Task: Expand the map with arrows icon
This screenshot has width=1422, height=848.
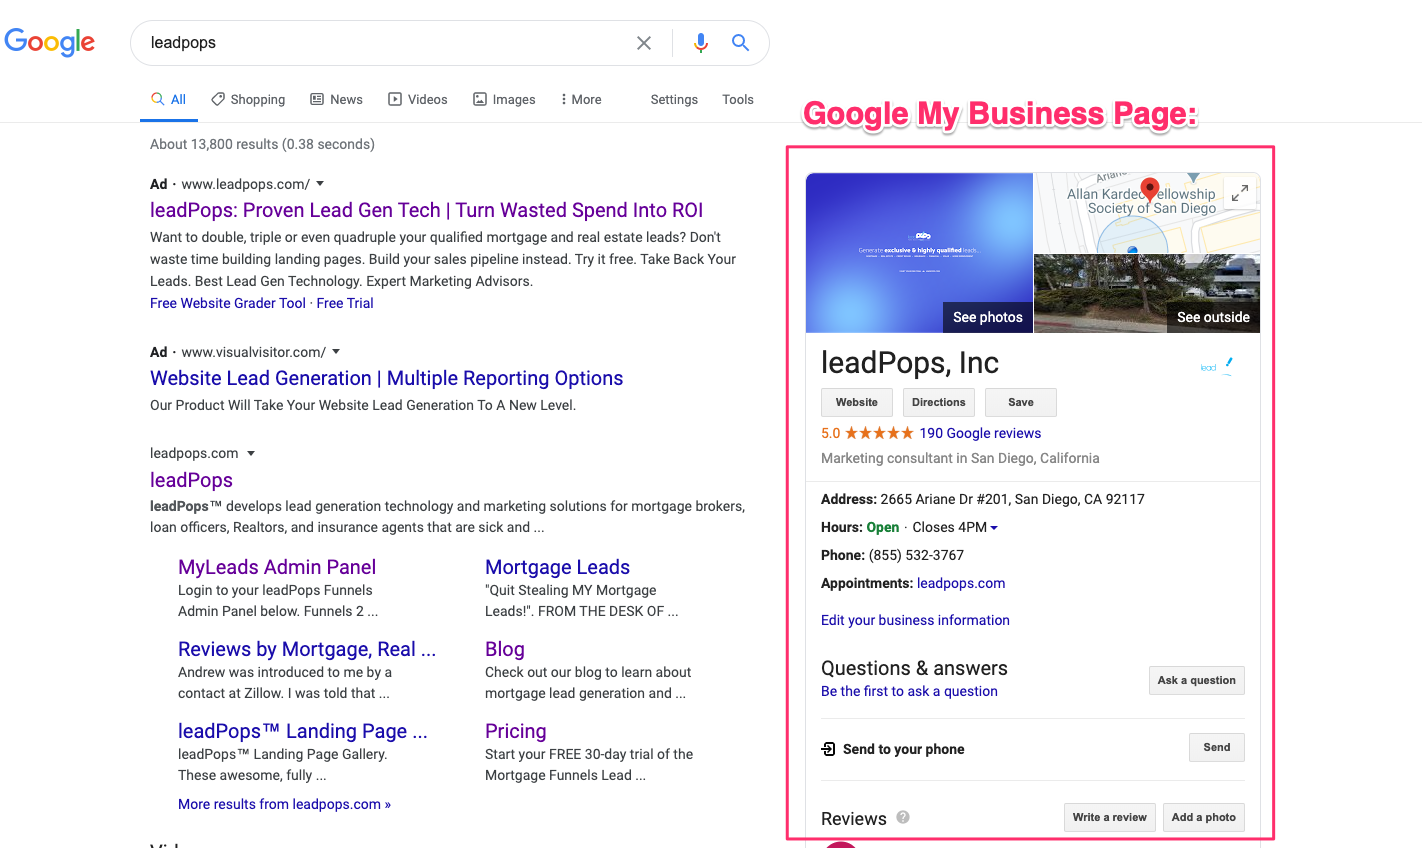Action: [1239, 193]
